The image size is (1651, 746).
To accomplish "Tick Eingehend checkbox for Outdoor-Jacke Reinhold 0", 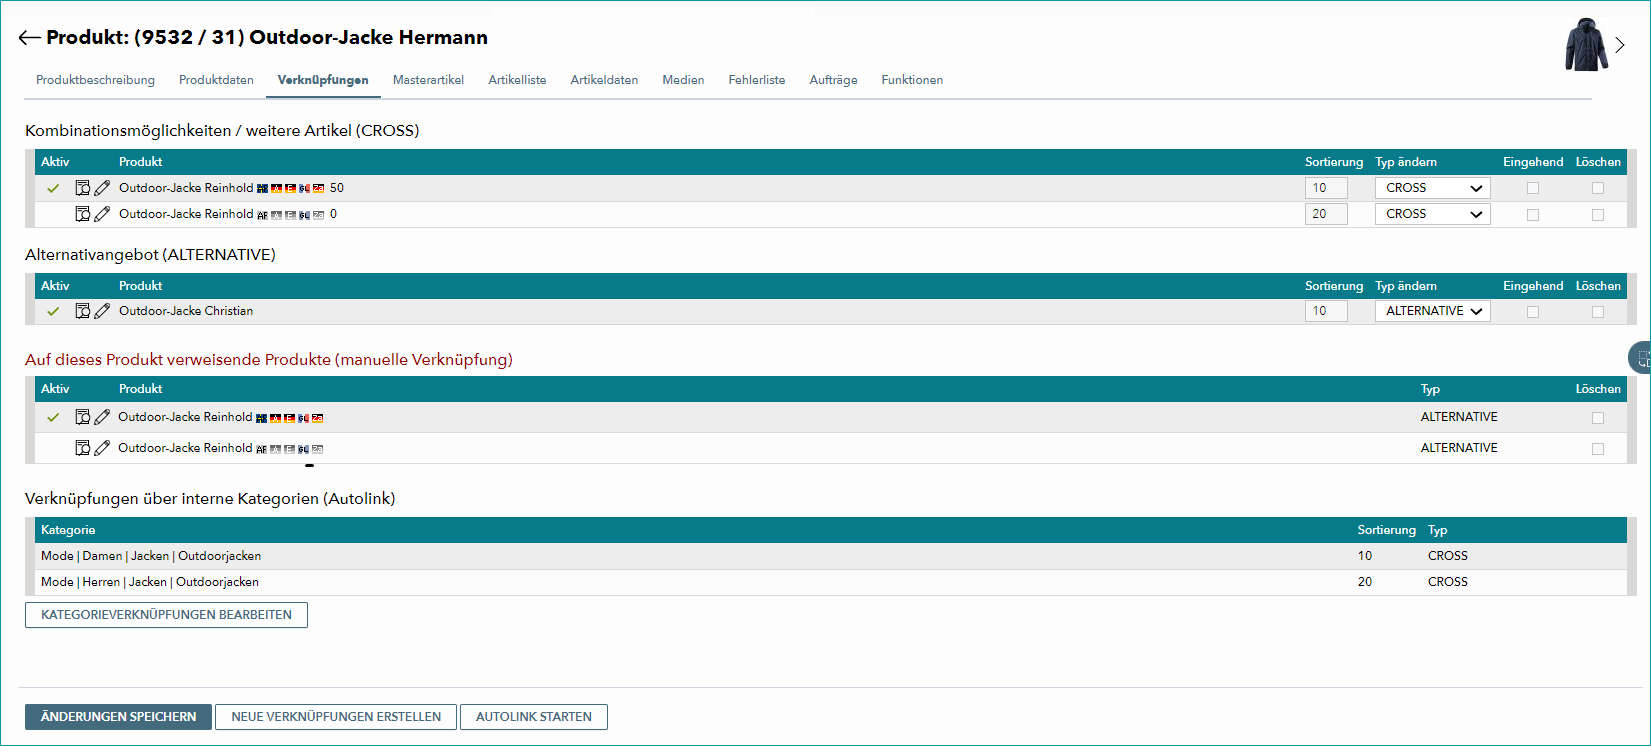I will 1533,215.
